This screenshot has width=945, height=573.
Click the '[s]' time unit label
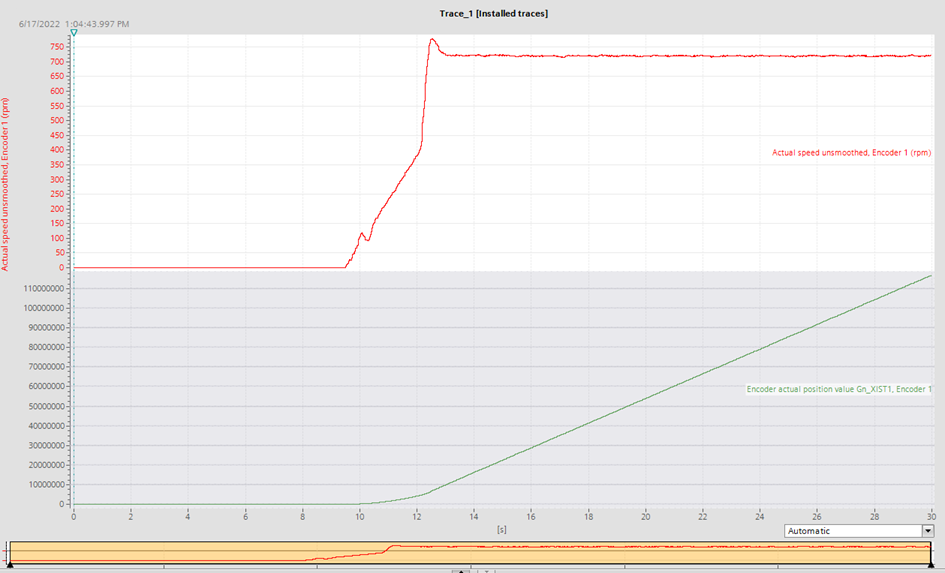(501, 530)
